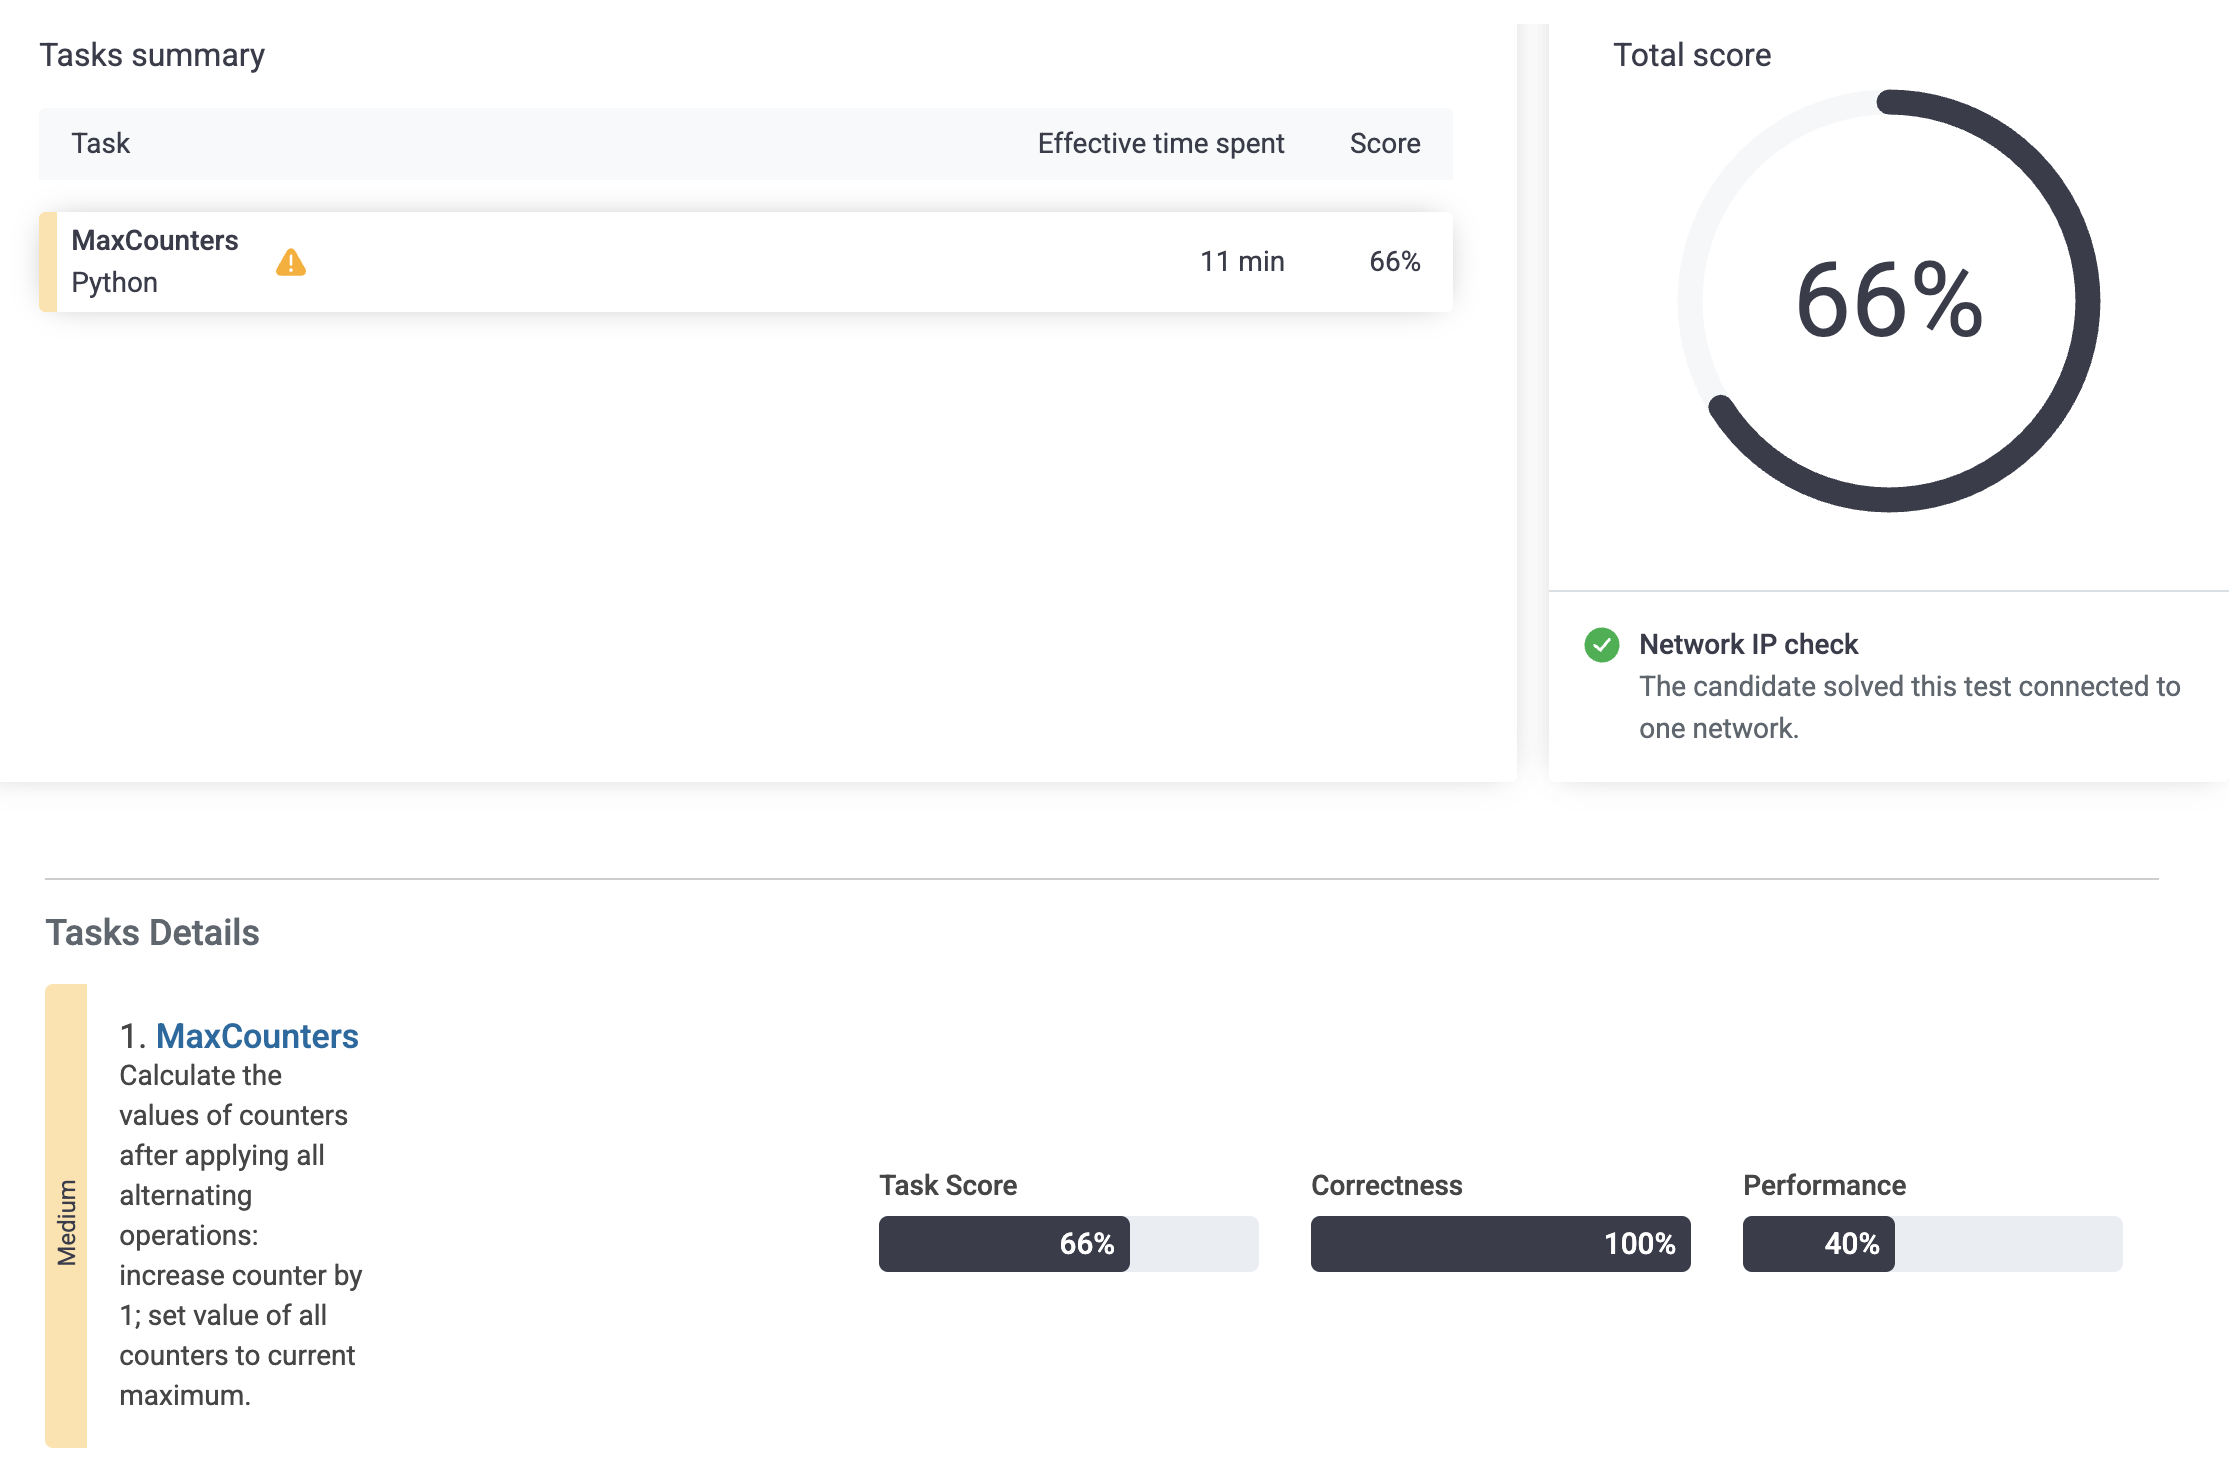Click the Total score heading
Image resolution: width=2234 pixels, height=1466 pixels.
[x=1691, y=55]
